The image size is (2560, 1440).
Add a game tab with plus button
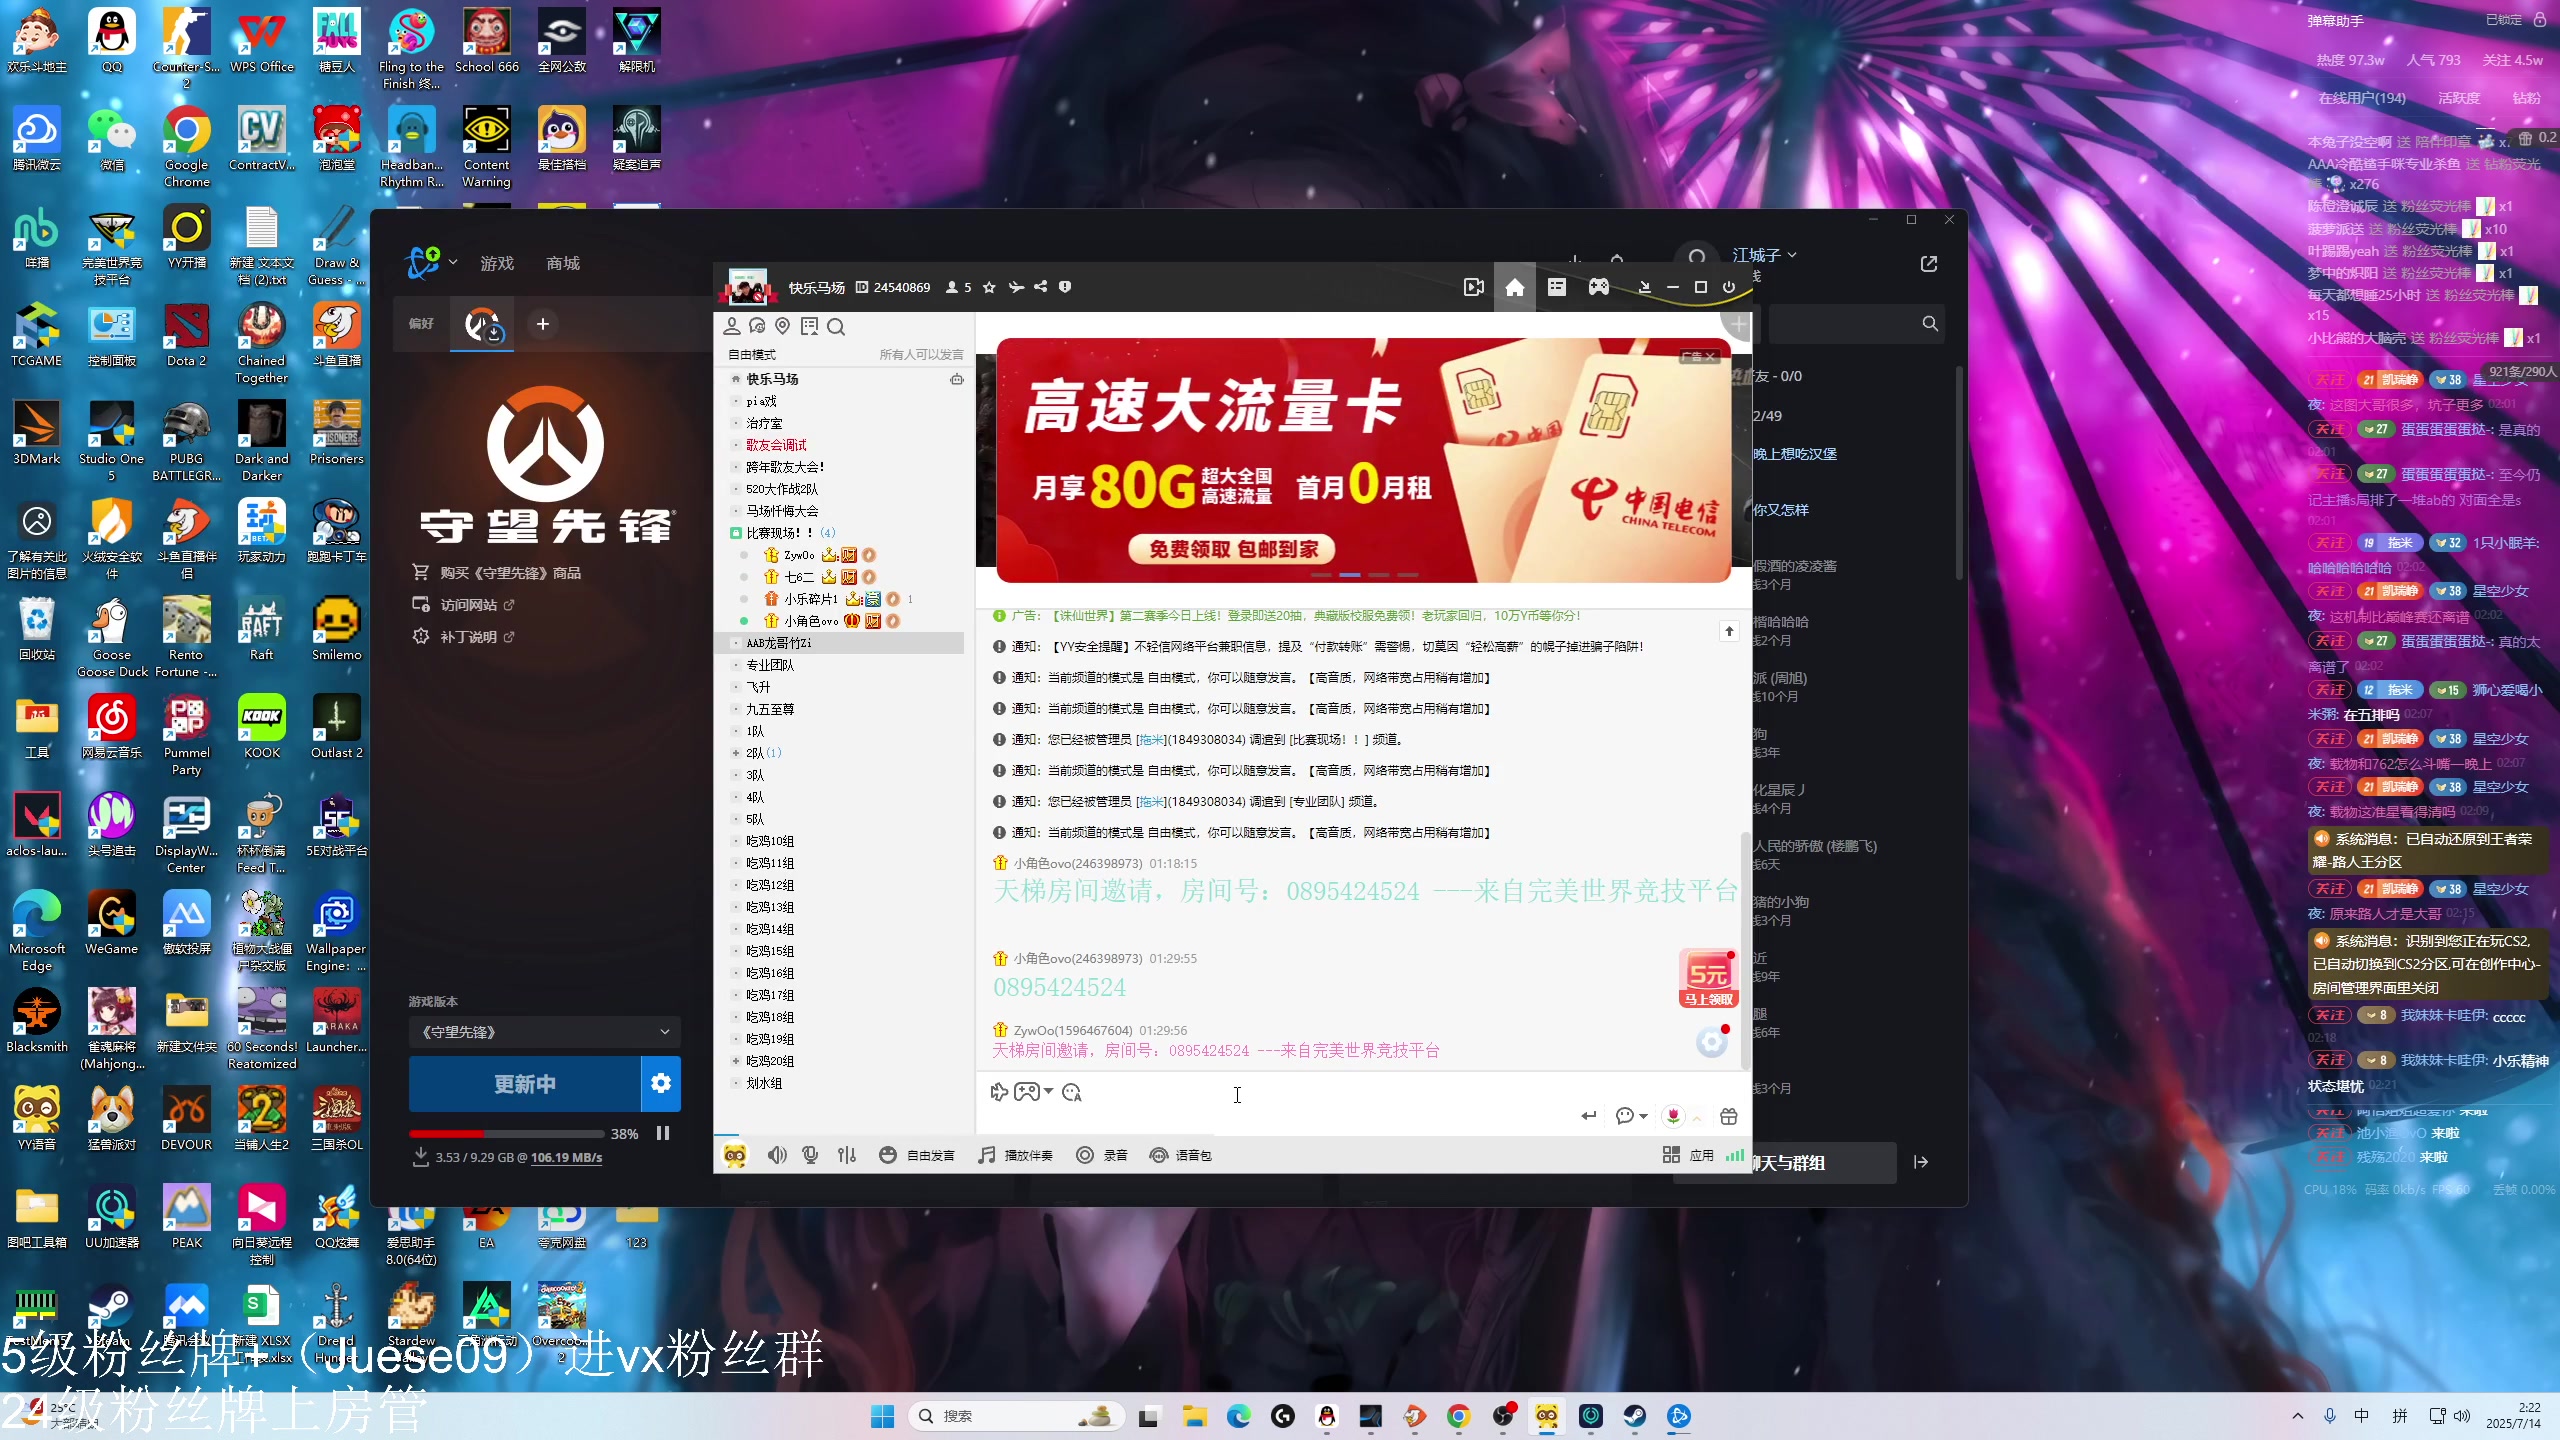pyautogui.click(x=543, y=324)
